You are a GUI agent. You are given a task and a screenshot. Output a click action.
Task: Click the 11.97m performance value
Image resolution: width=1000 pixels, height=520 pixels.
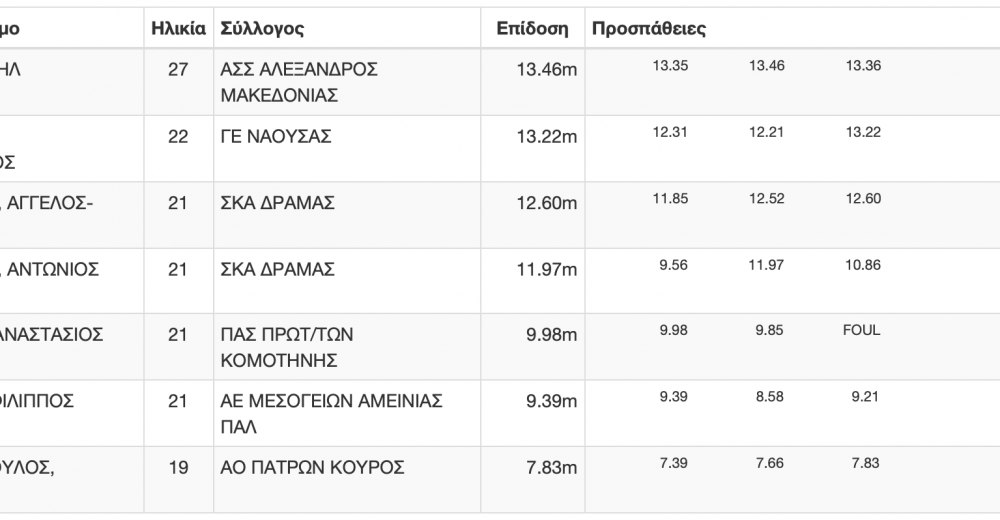(547, 269)
